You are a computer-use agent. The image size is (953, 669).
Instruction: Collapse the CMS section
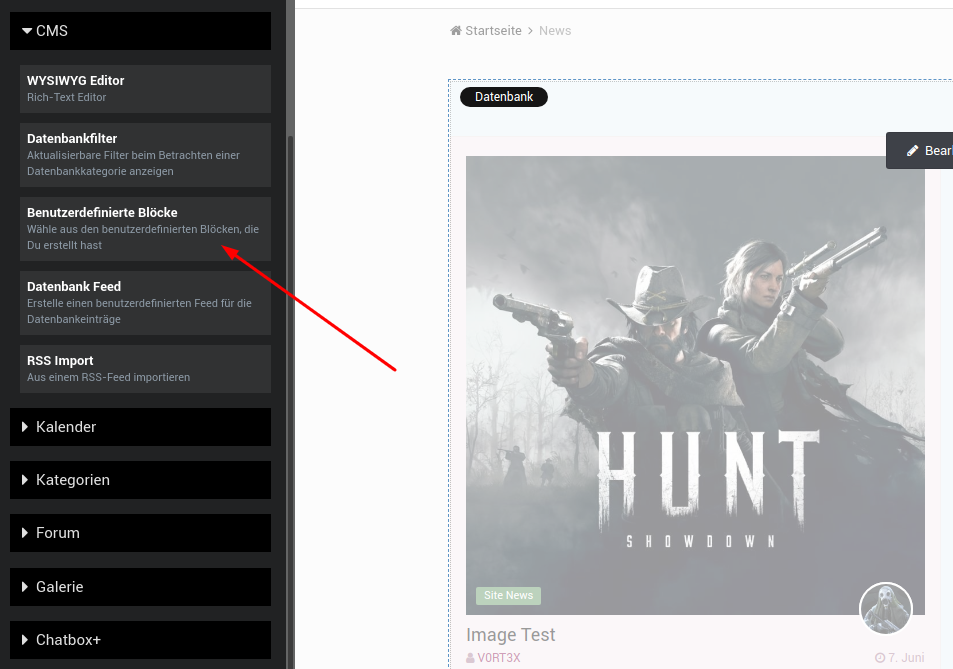[x=140, y=31]
